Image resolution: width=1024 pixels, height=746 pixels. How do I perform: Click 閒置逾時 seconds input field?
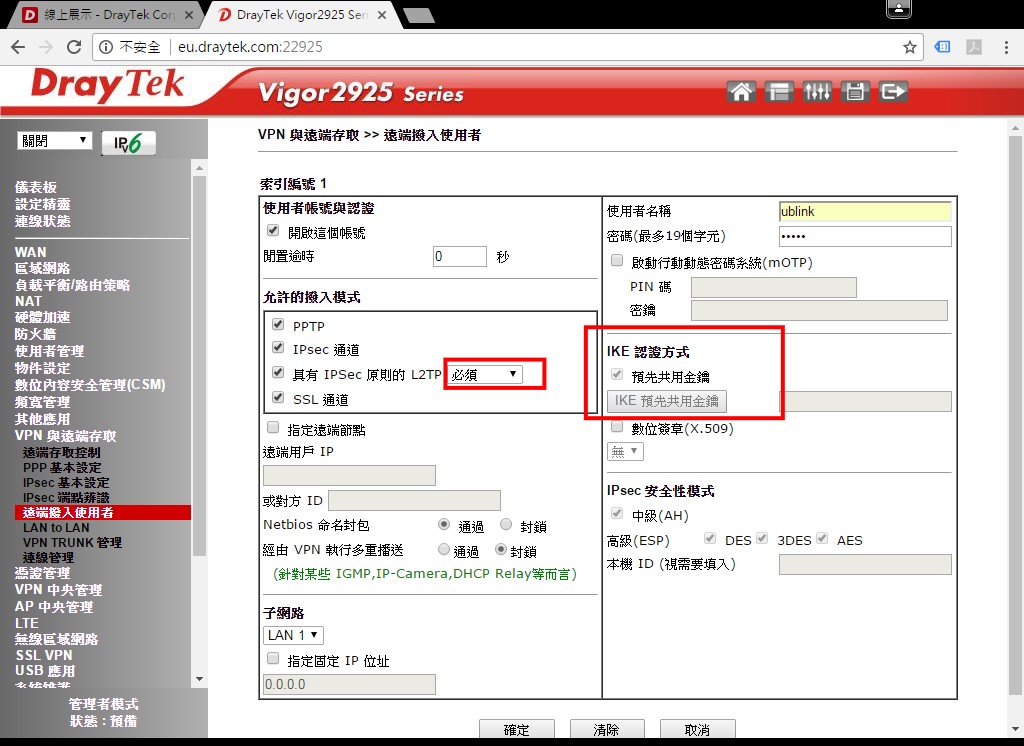[460, 256]
